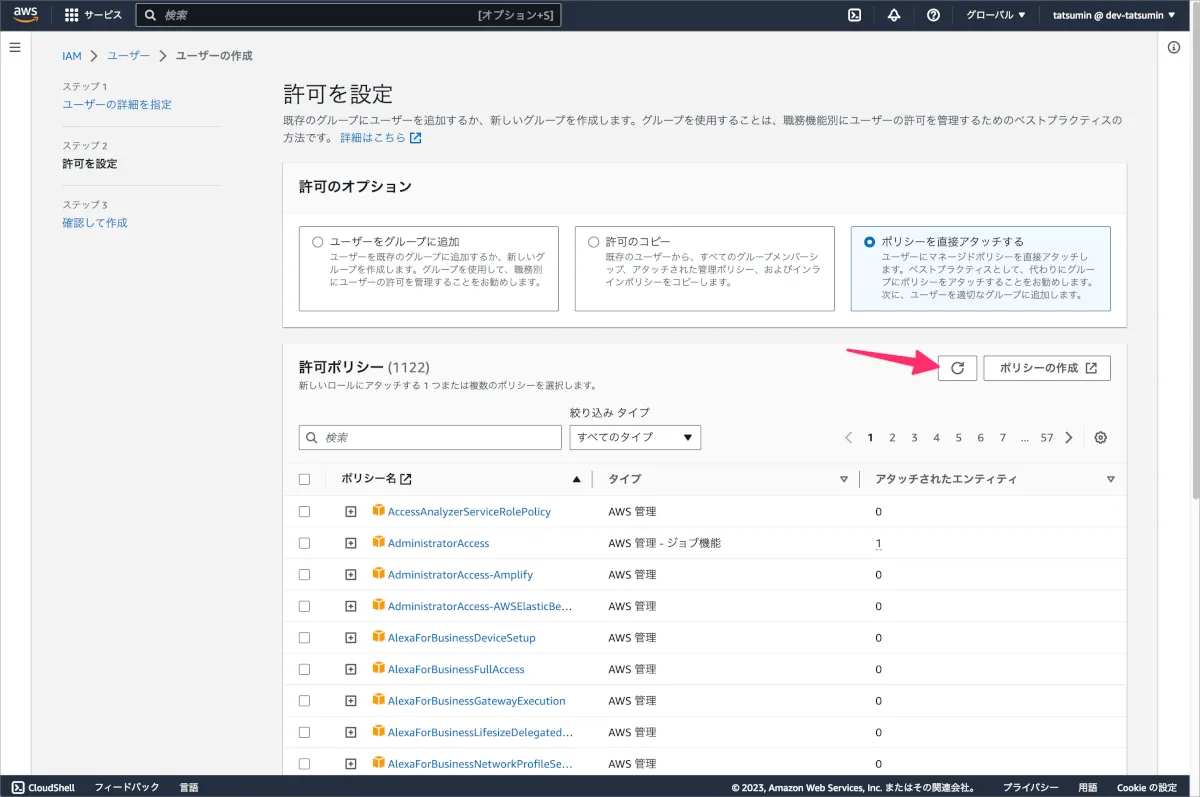The width and height of the screenshot is (1200, 797).
Task: Click the help question mark icon
Action: pos(933,15)
